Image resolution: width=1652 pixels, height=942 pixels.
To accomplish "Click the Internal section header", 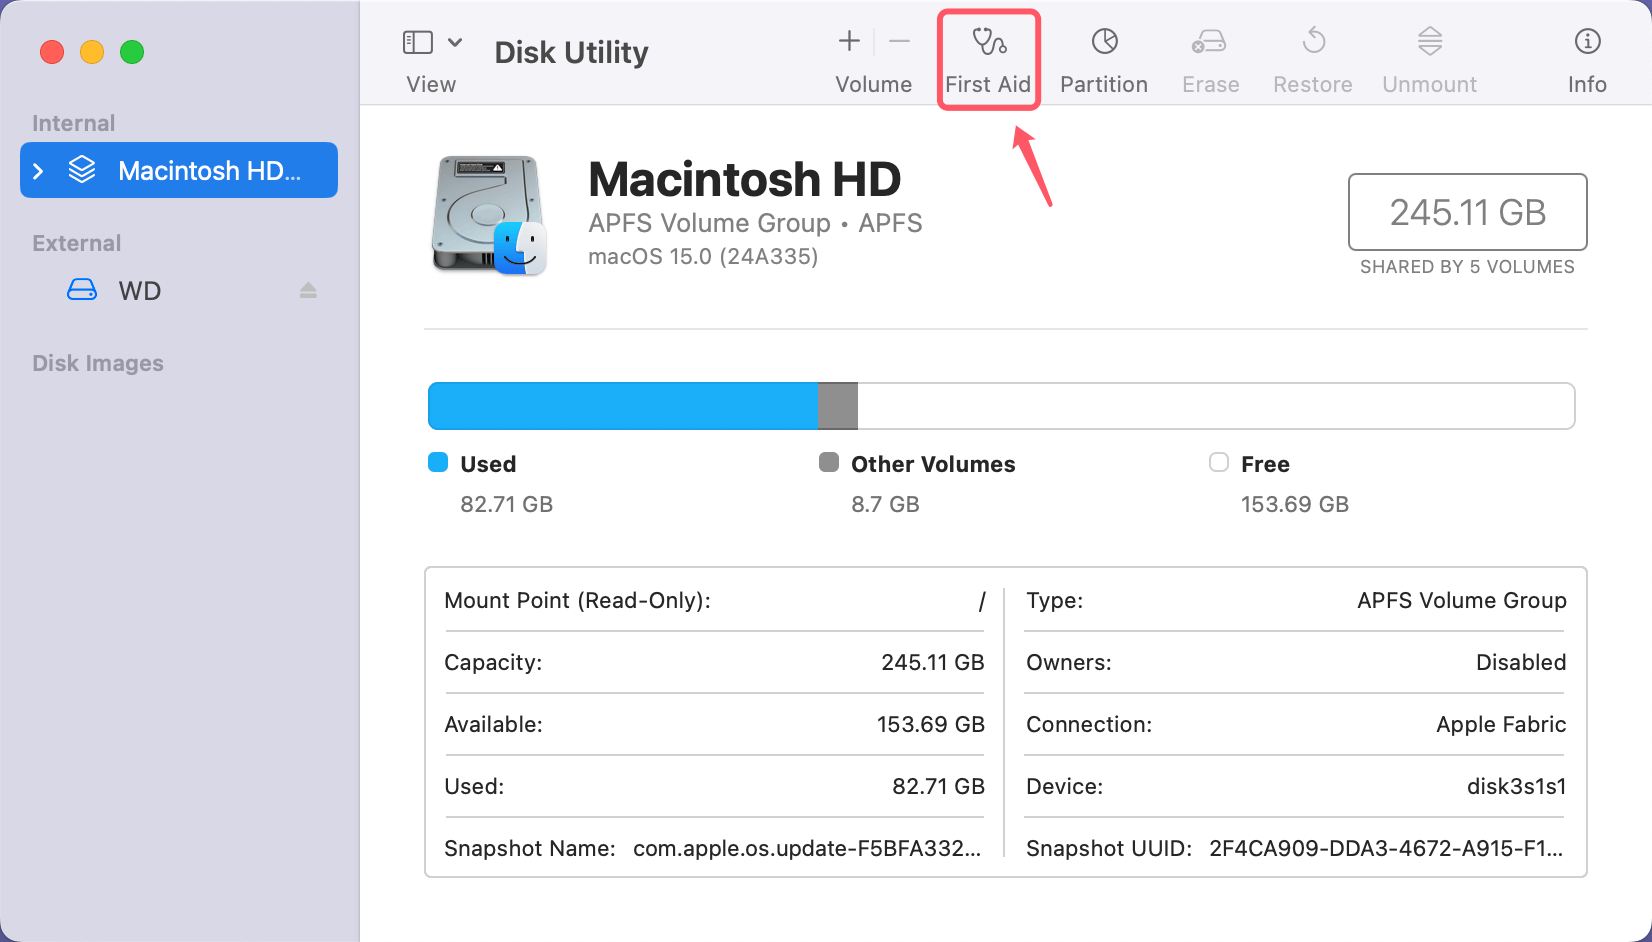I will (x=73, y=122).
